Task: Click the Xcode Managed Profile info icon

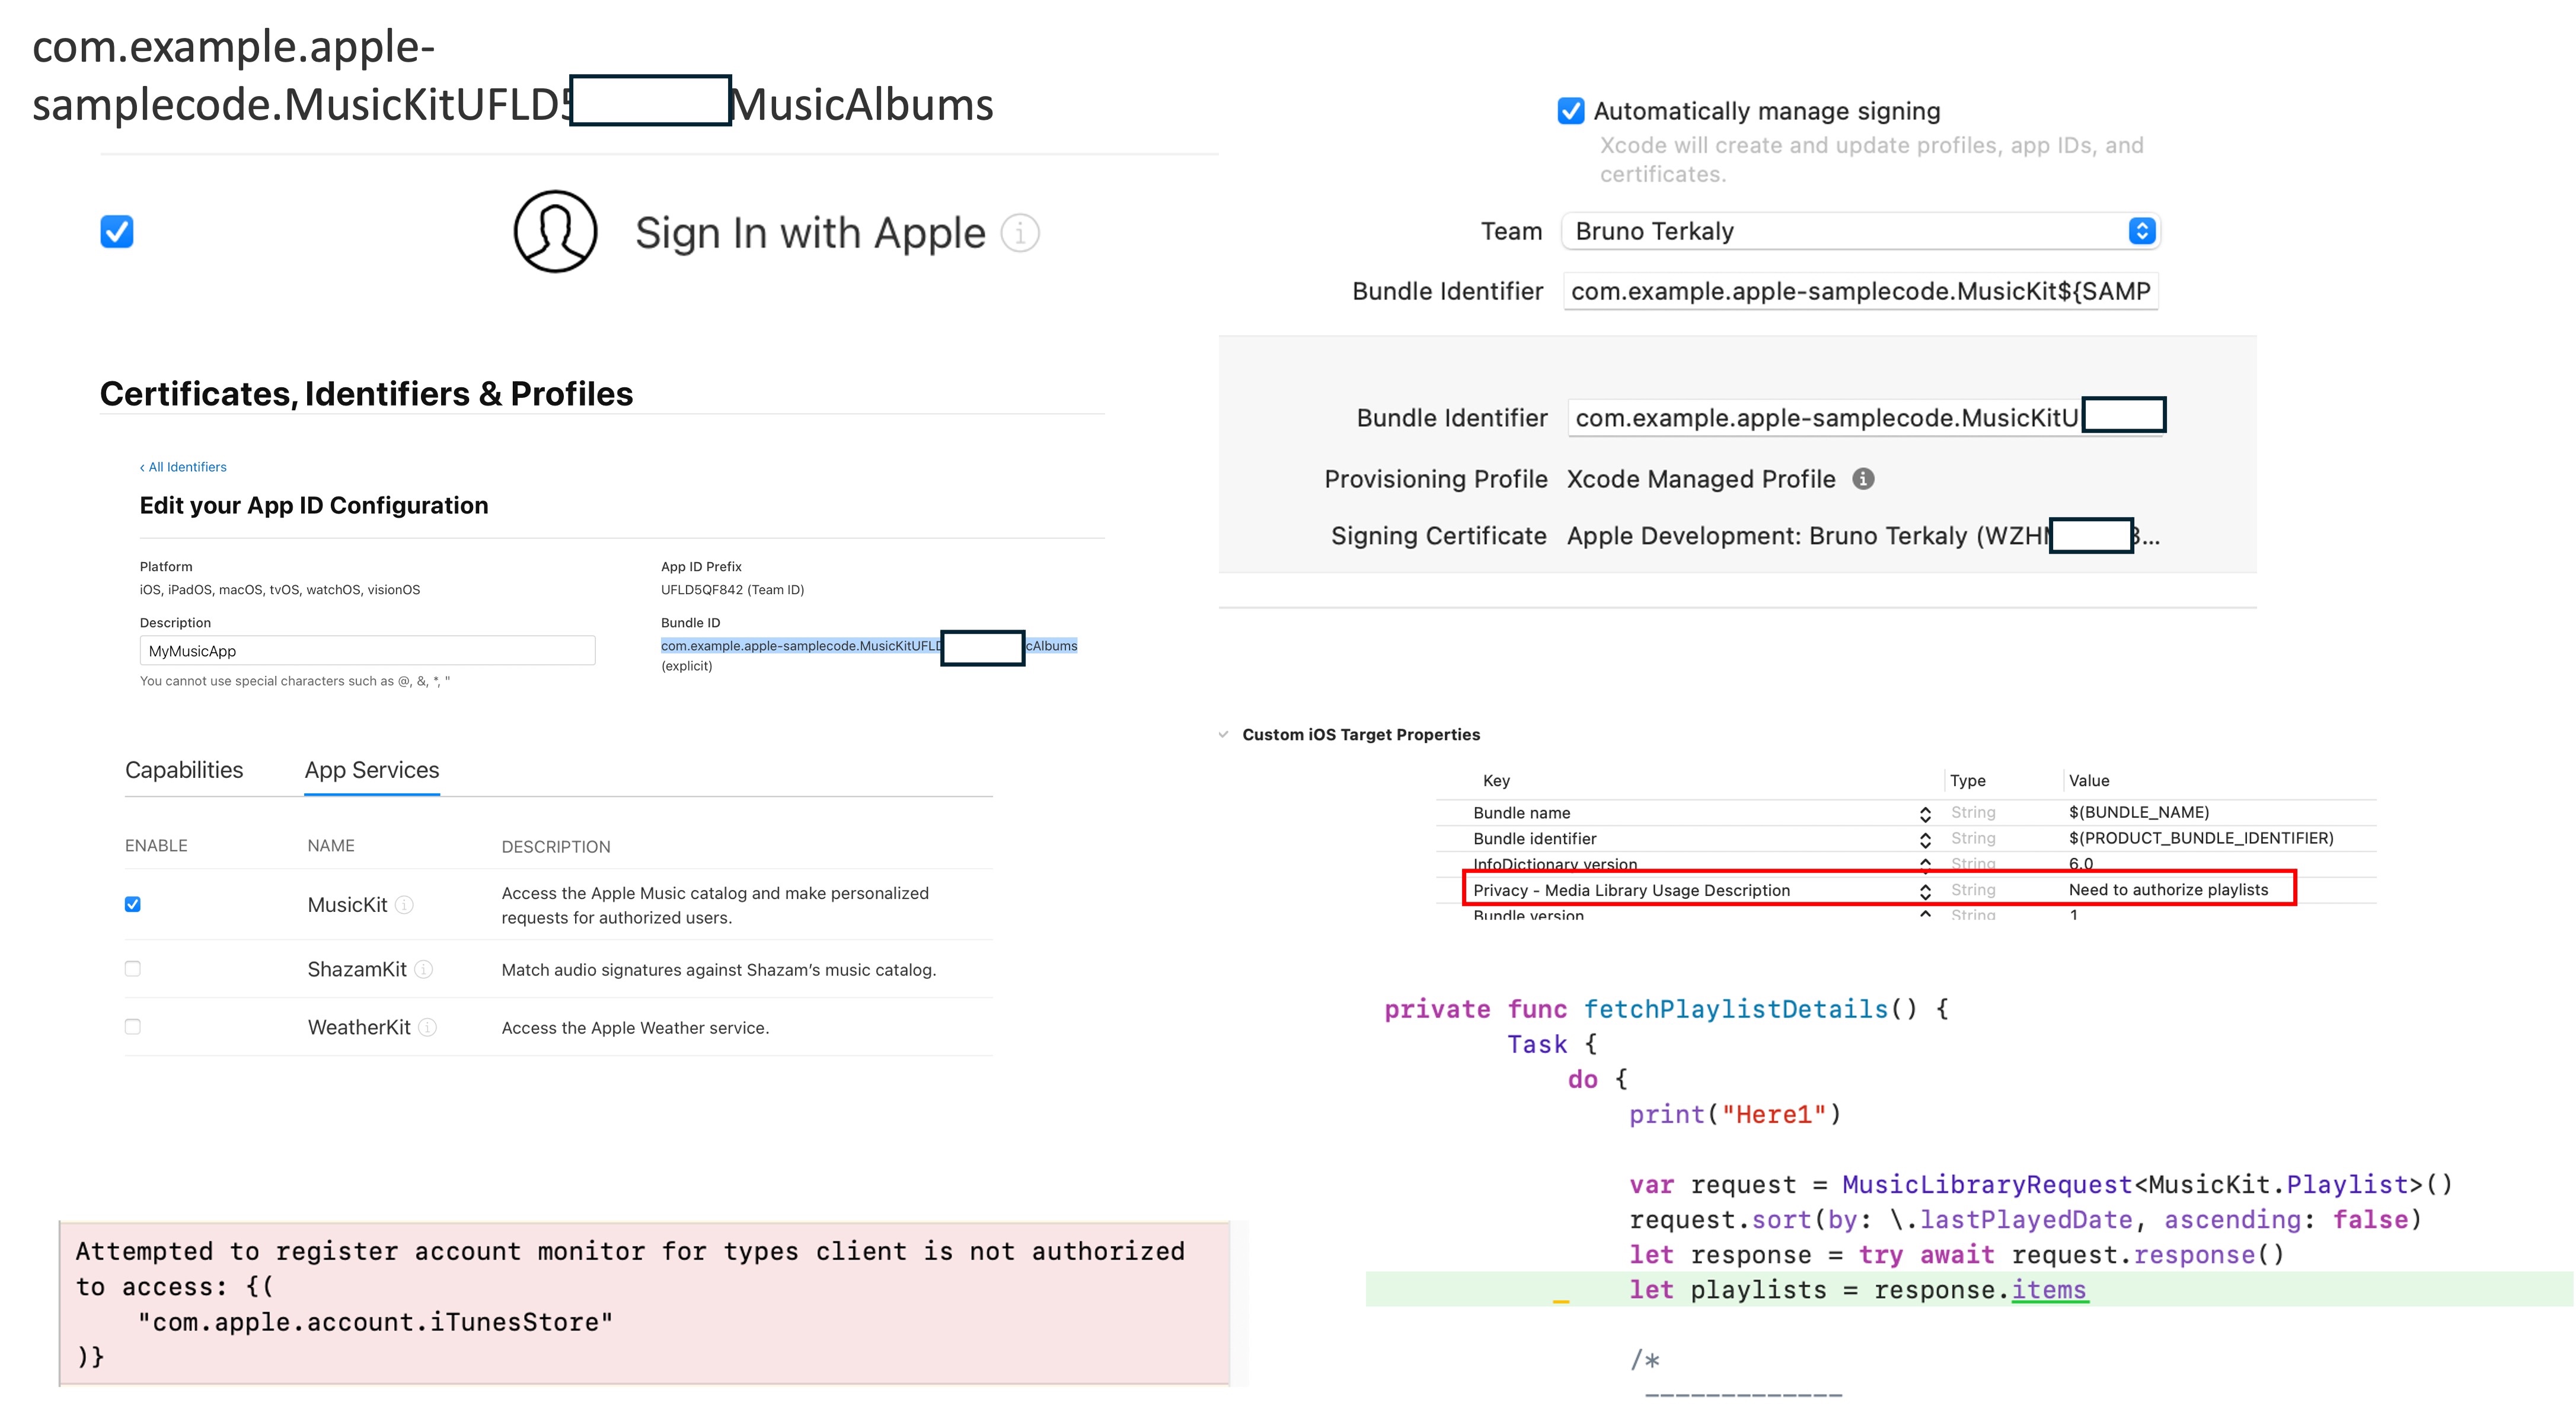Action: pyautogui.click(x=1863, y=479)
